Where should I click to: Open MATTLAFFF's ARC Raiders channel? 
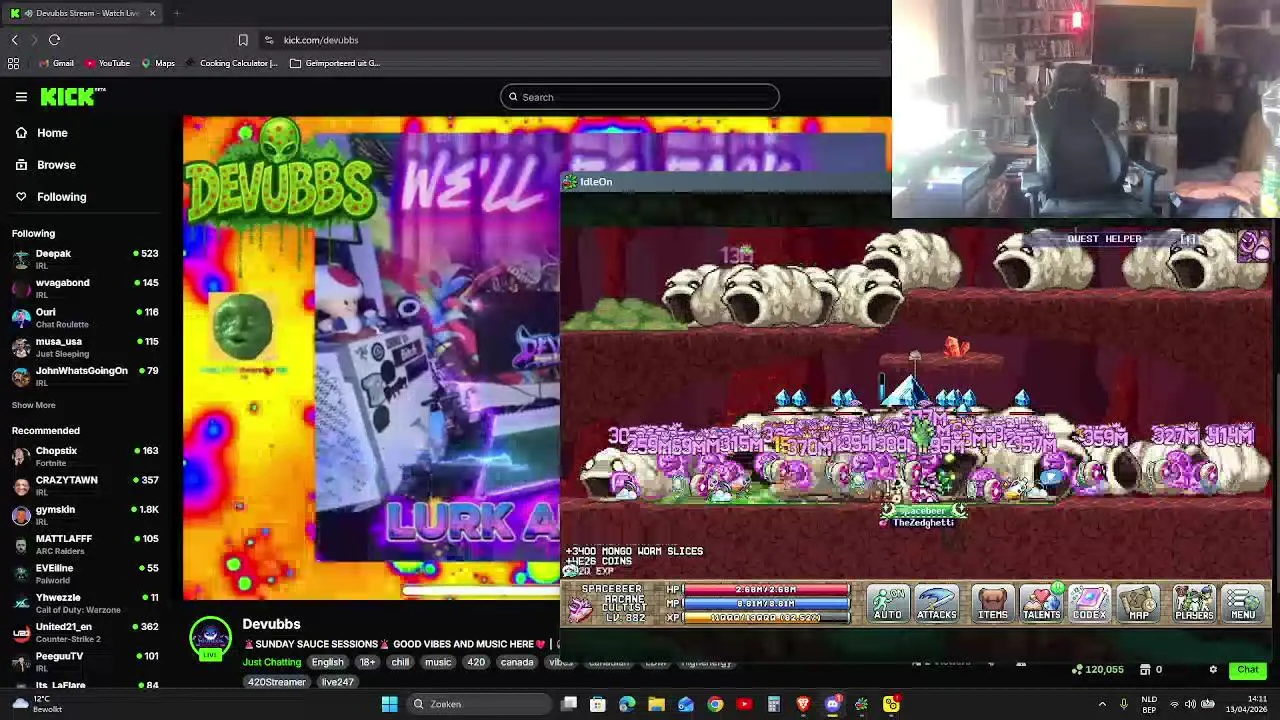(x=85, y=544)
